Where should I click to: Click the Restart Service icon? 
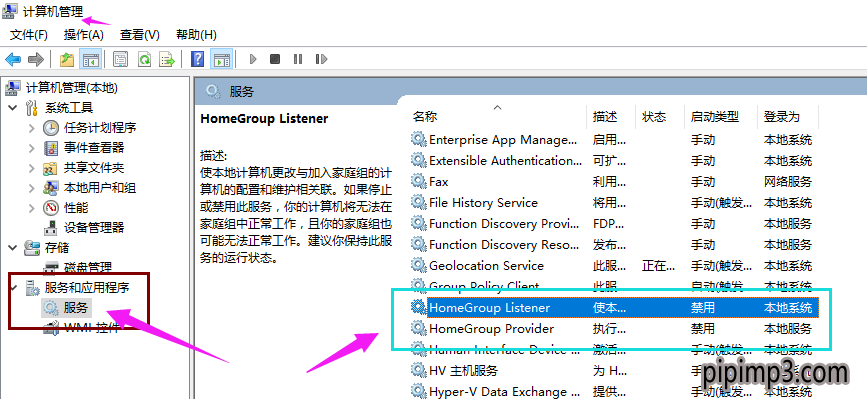321,59
